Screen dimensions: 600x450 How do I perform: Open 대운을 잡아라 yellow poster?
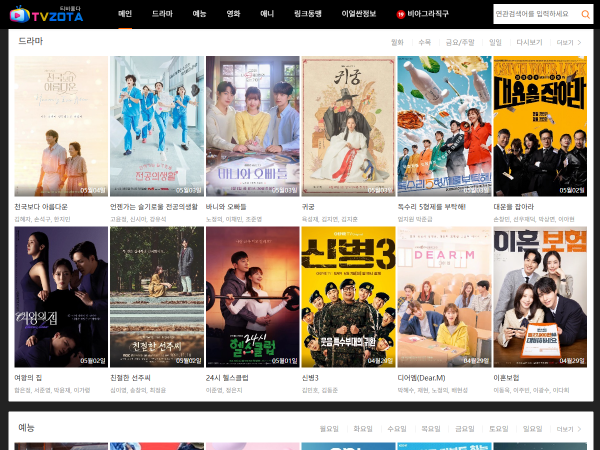click(x=540, y=126)
